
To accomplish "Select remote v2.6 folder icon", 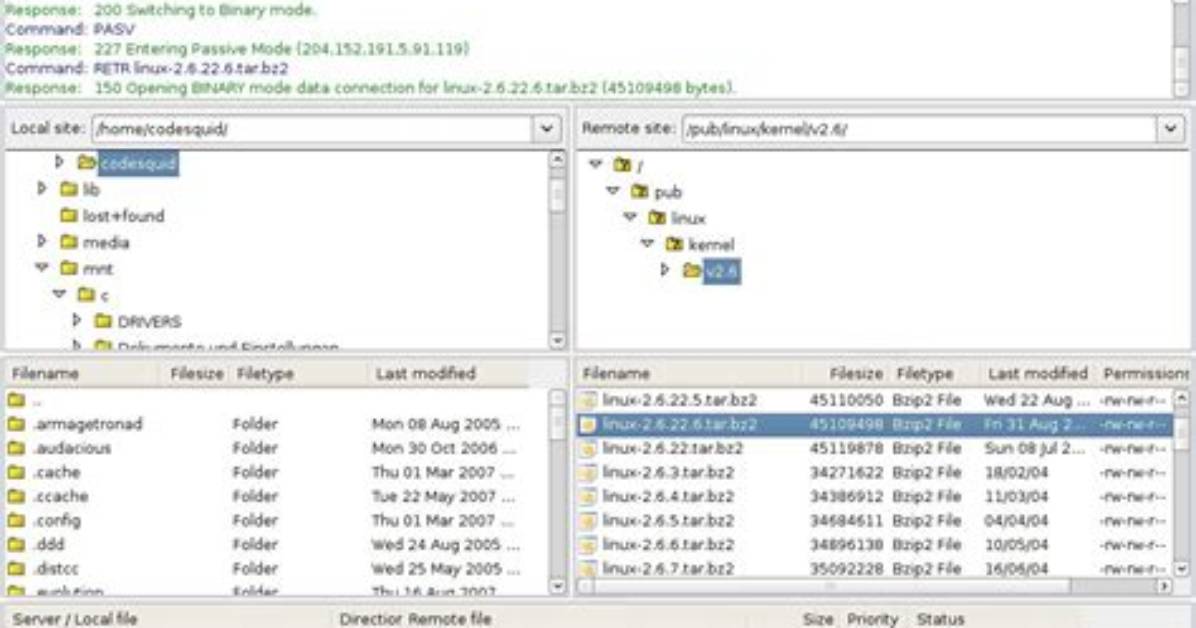I will tap(692, 271).
